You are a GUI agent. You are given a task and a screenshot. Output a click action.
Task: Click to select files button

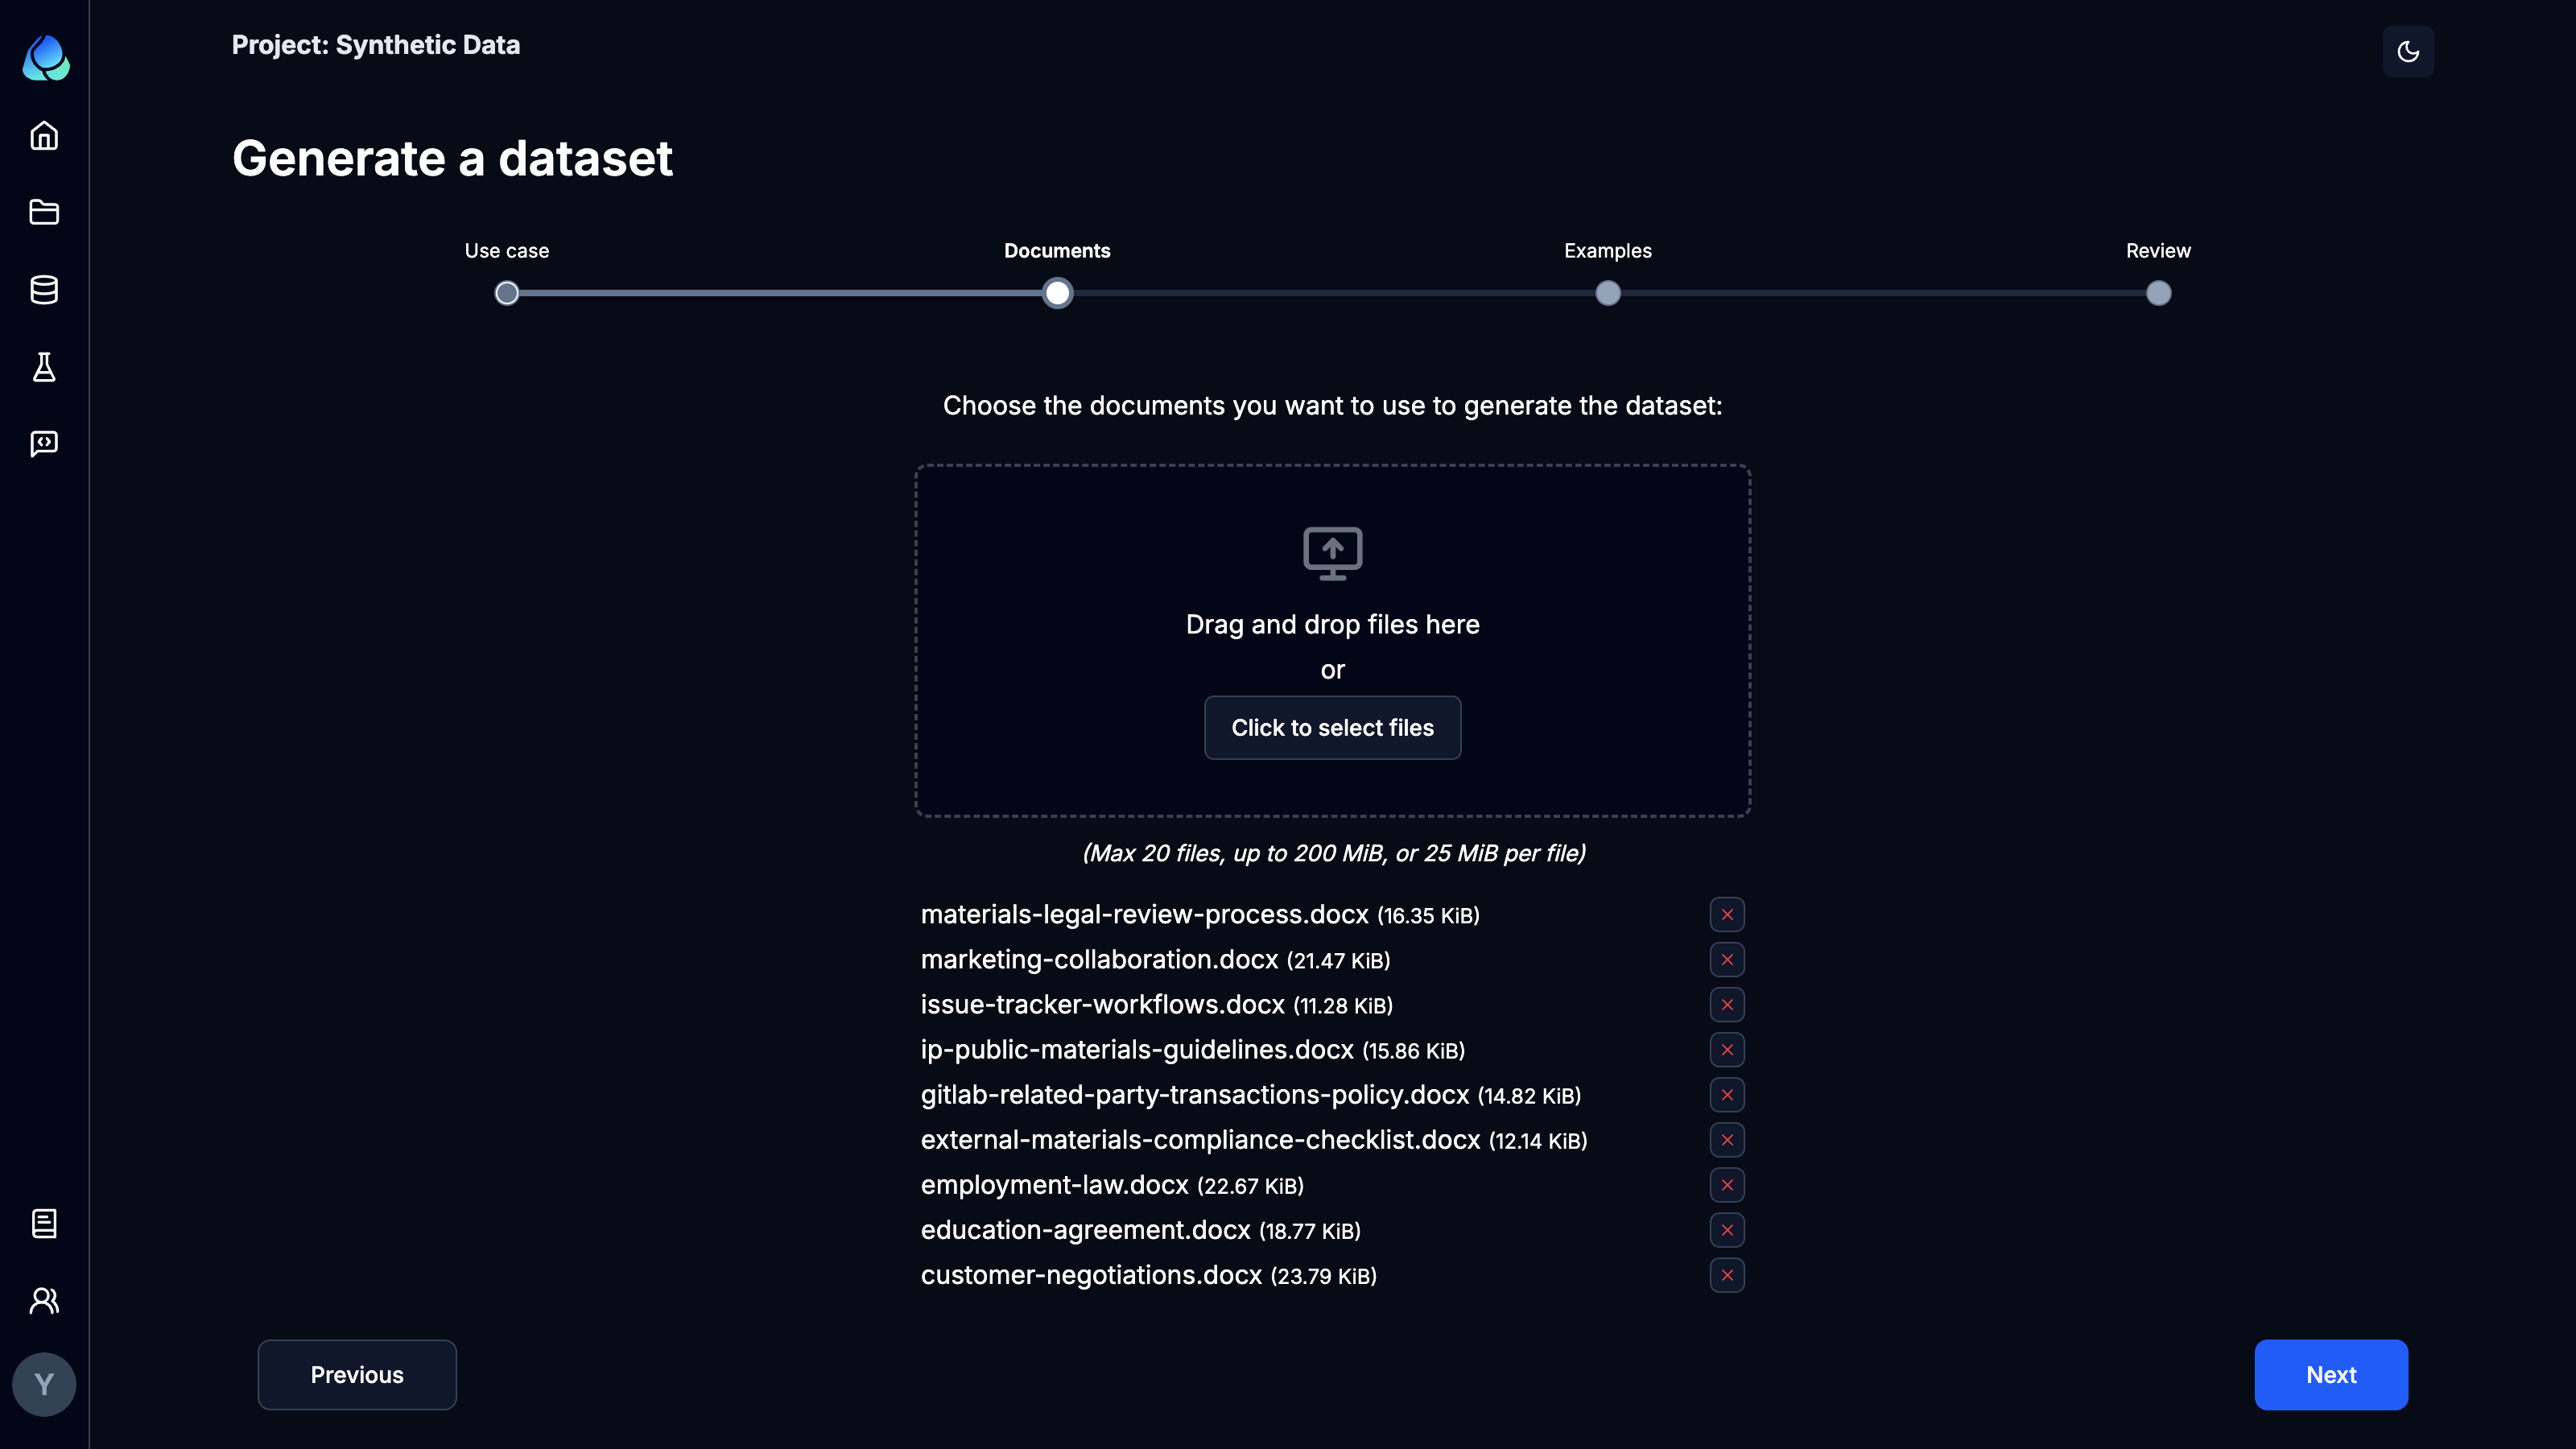(x=1332, y=727)
